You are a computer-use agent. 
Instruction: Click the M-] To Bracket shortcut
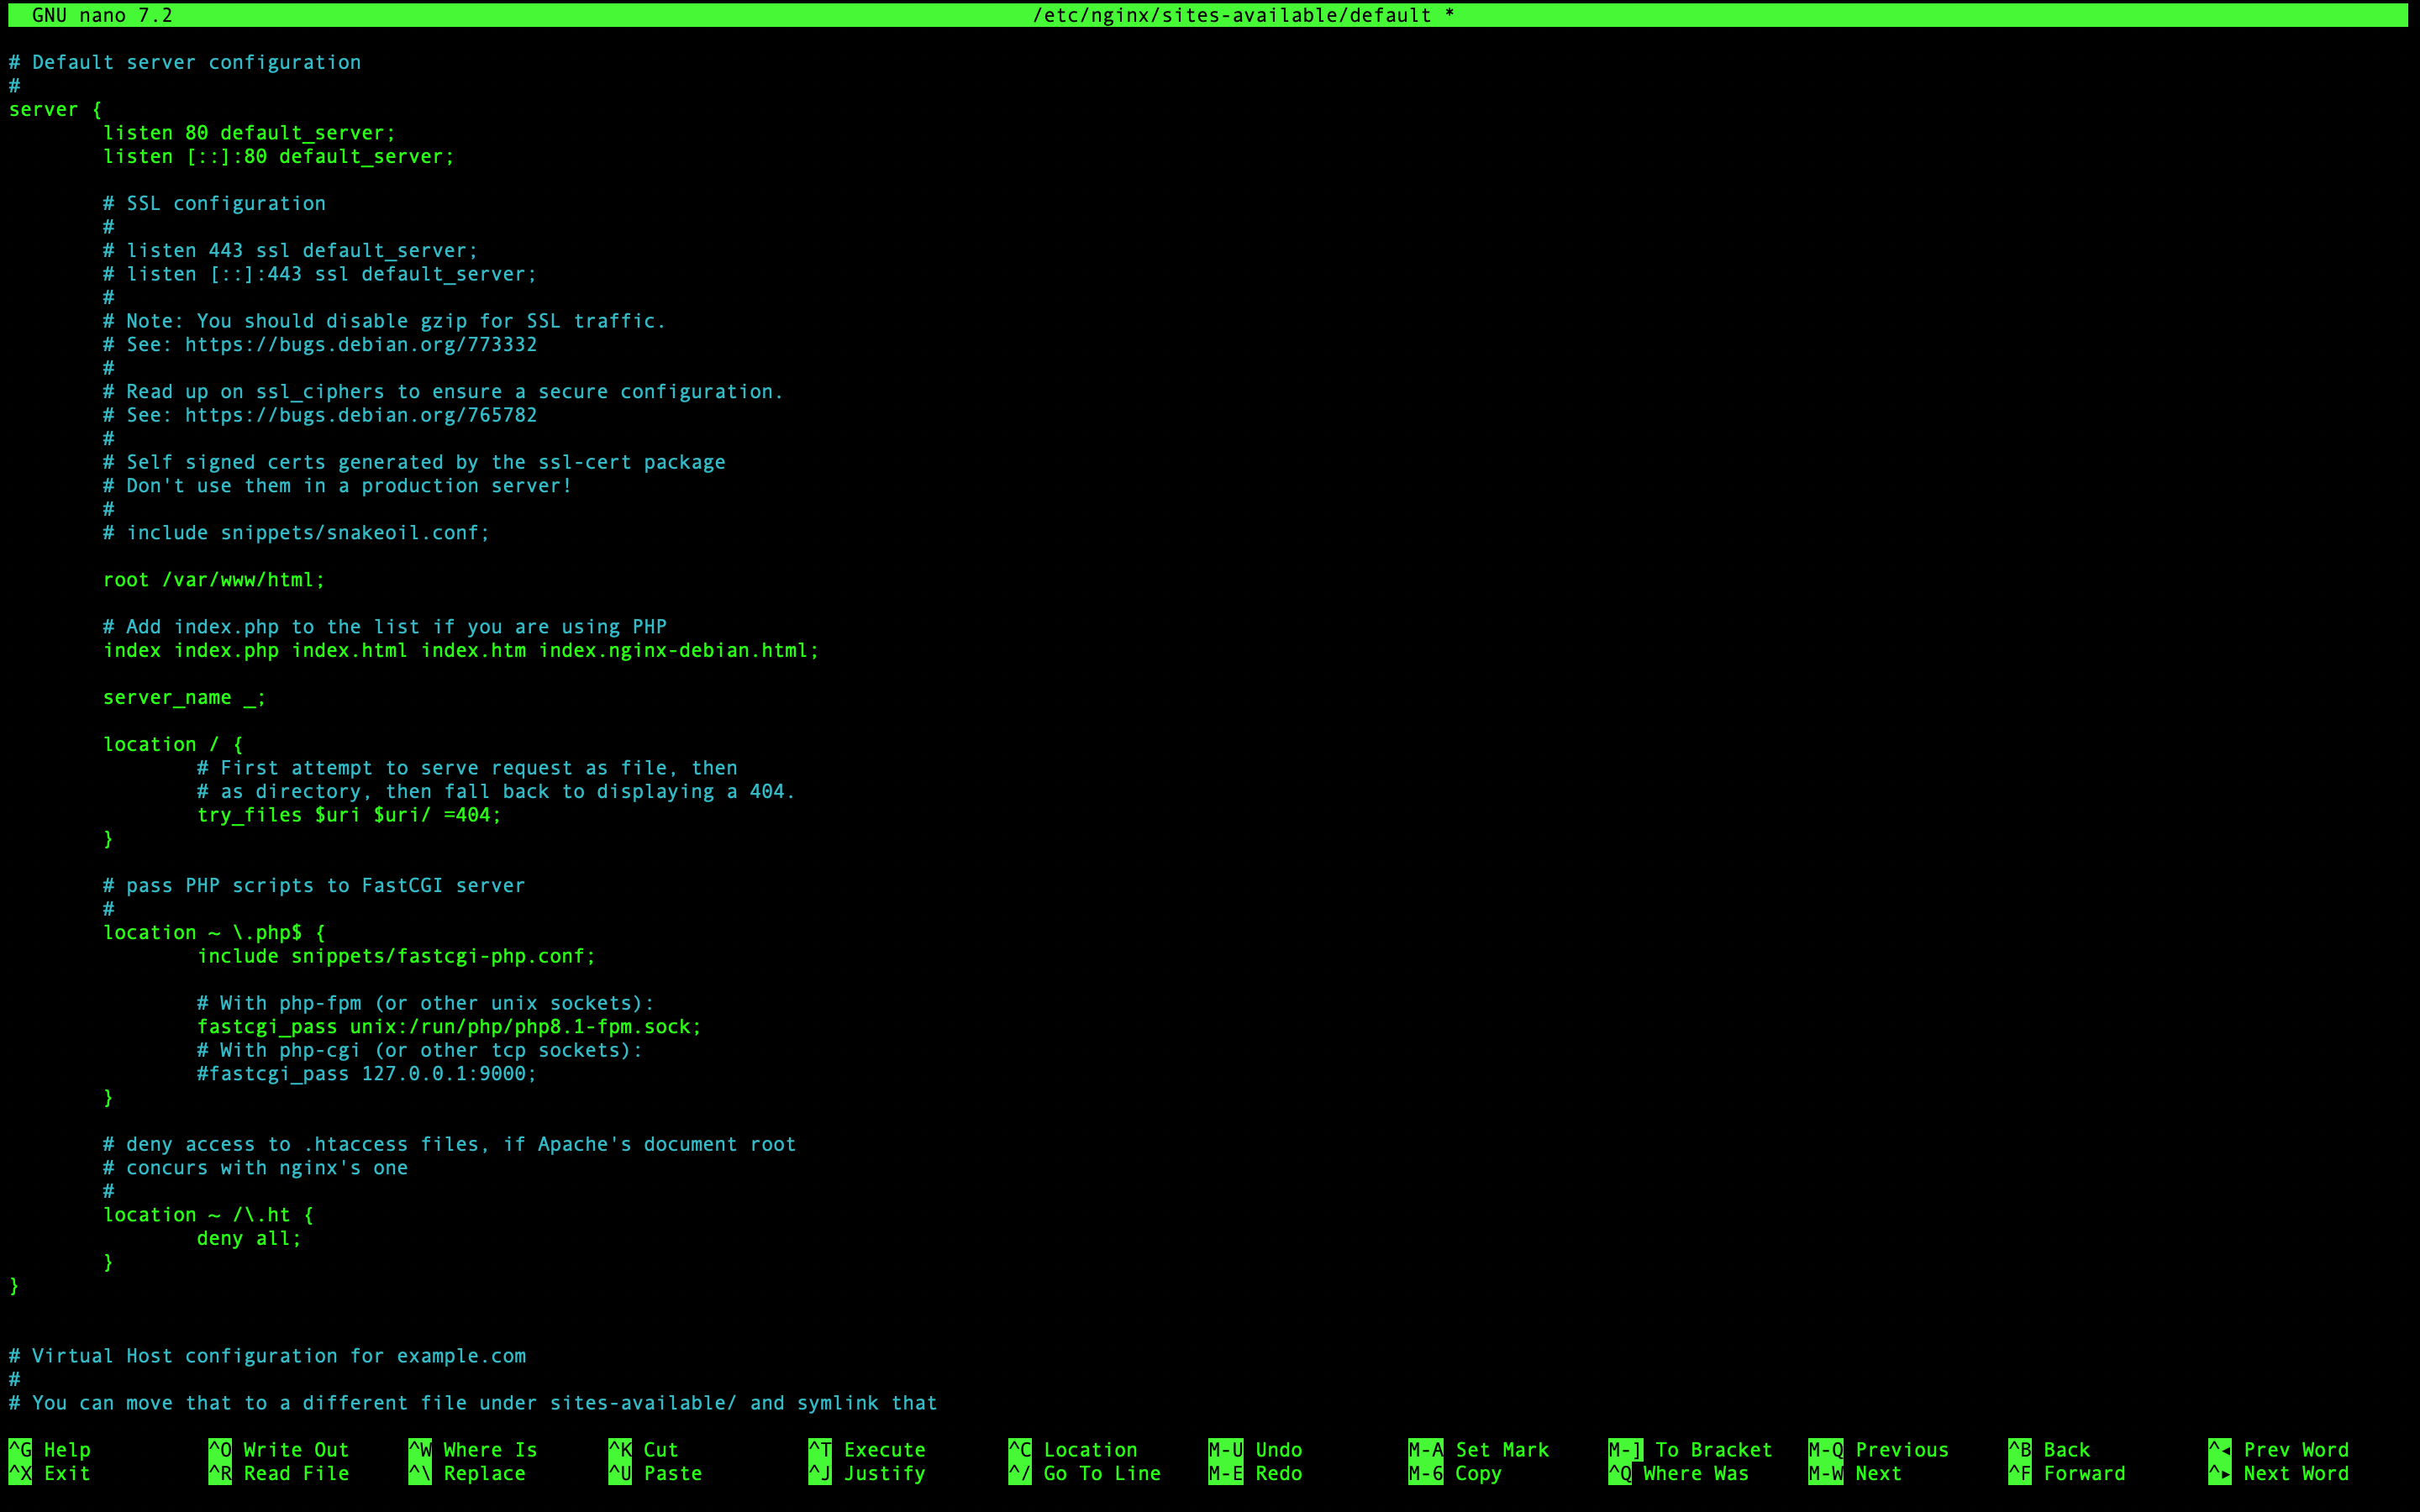pyautogui.click(x=1690, y=1449)
